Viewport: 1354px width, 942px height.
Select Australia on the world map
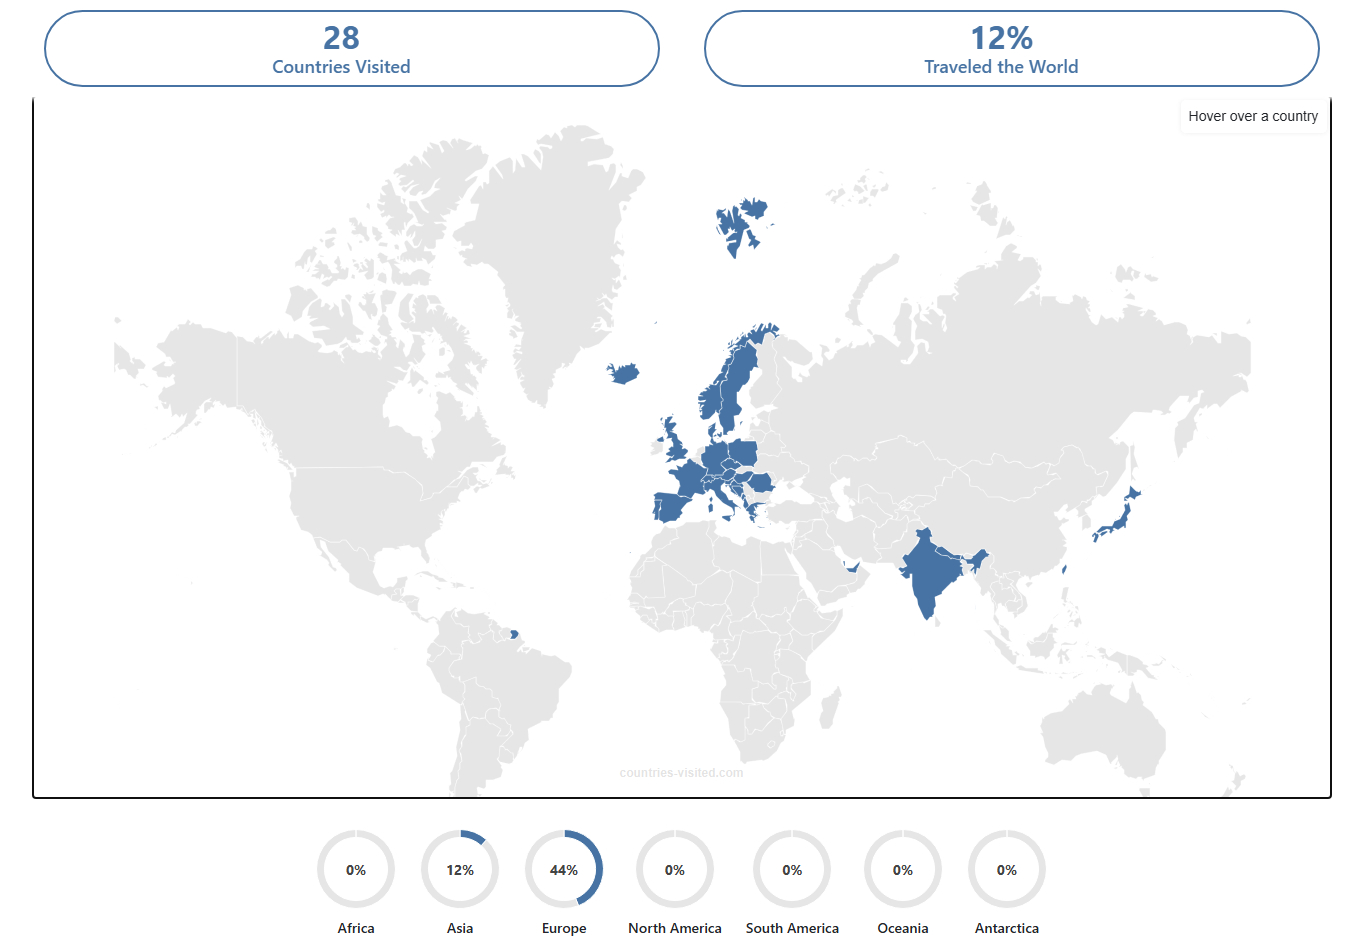point(1105,730)
